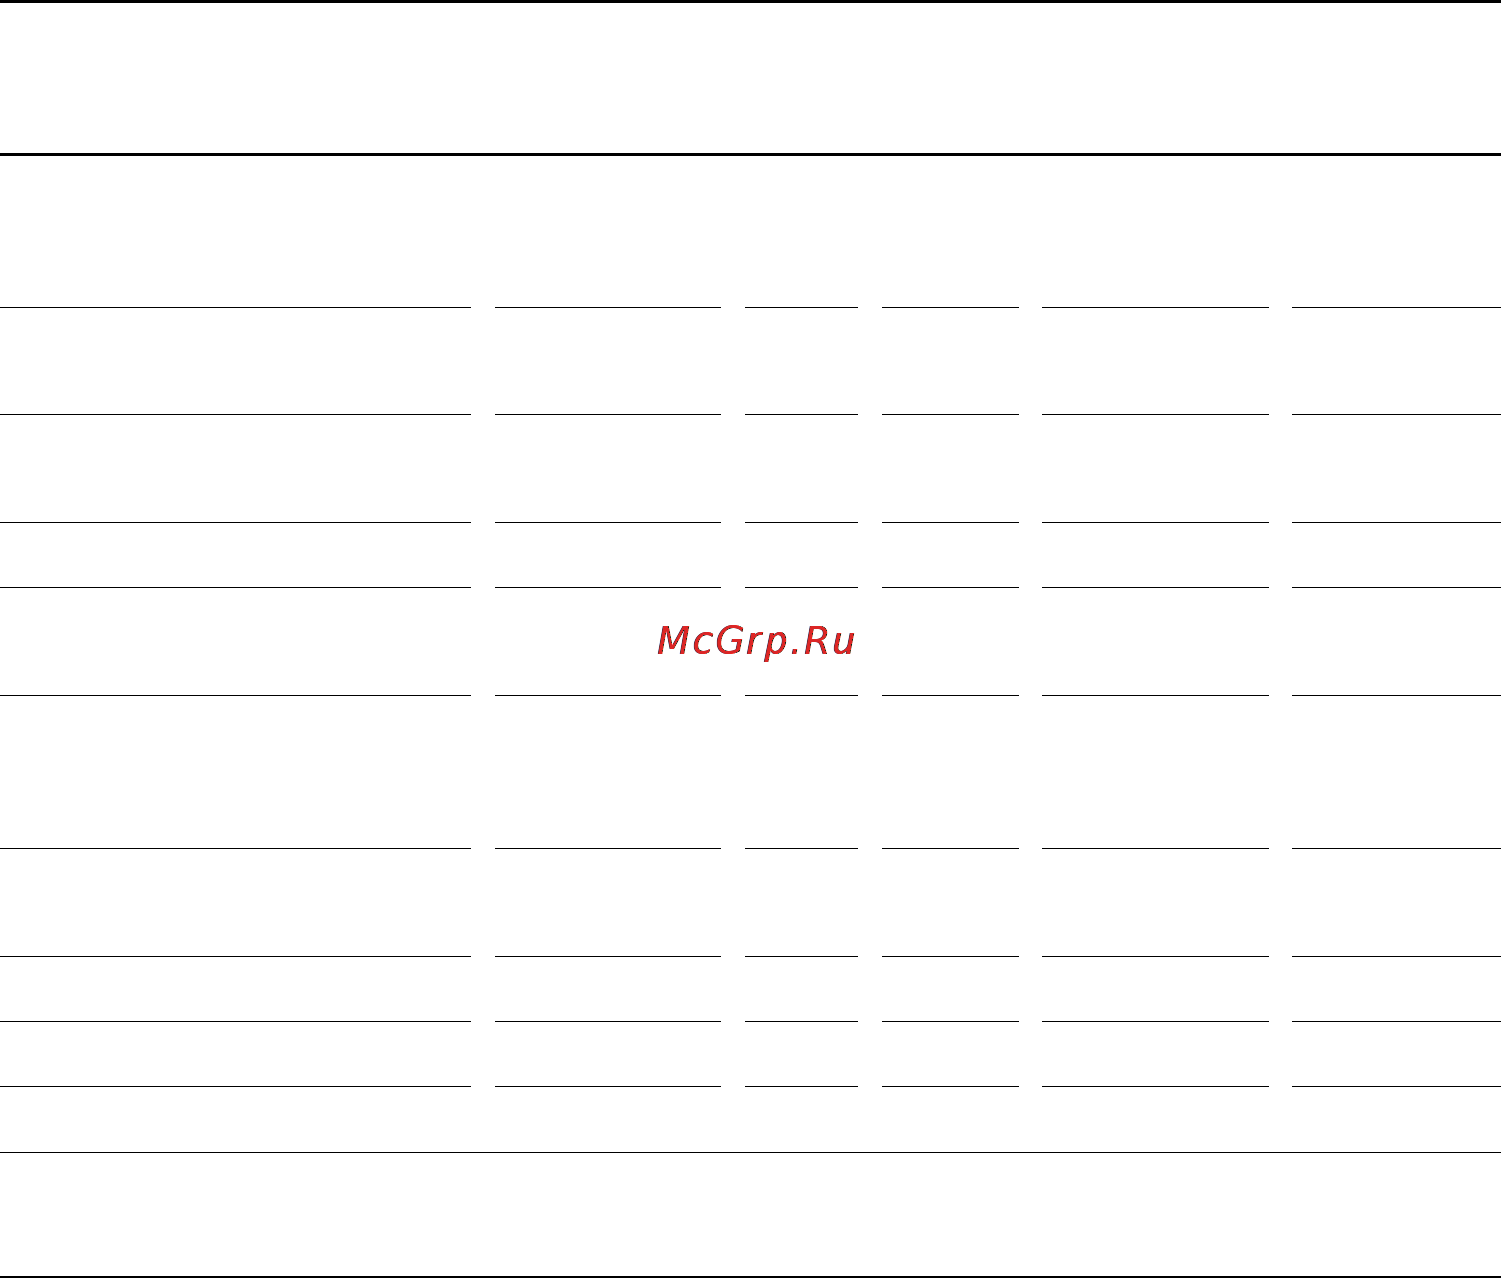This screenshot has height=1278, width=1501.
Task: Open the McGrp.Ru watermark link
Action: (x=756, y=641)
